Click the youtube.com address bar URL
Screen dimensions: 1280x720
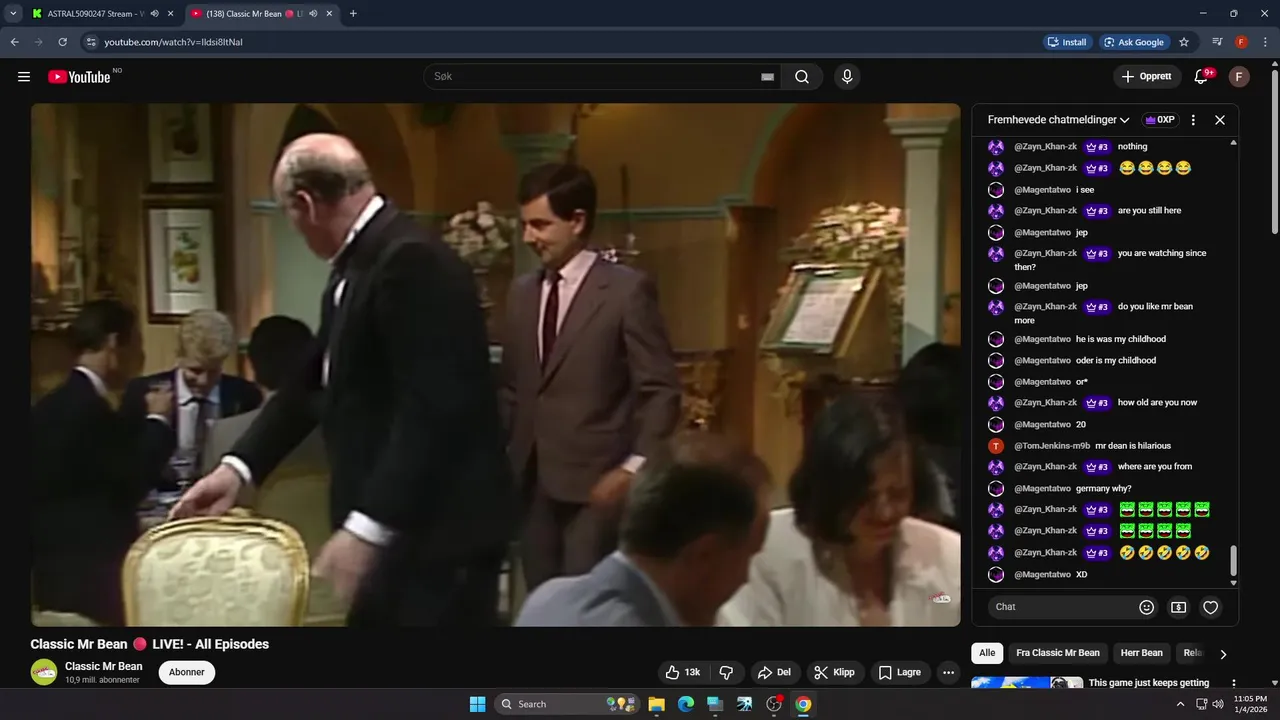[x=173, y=42]
